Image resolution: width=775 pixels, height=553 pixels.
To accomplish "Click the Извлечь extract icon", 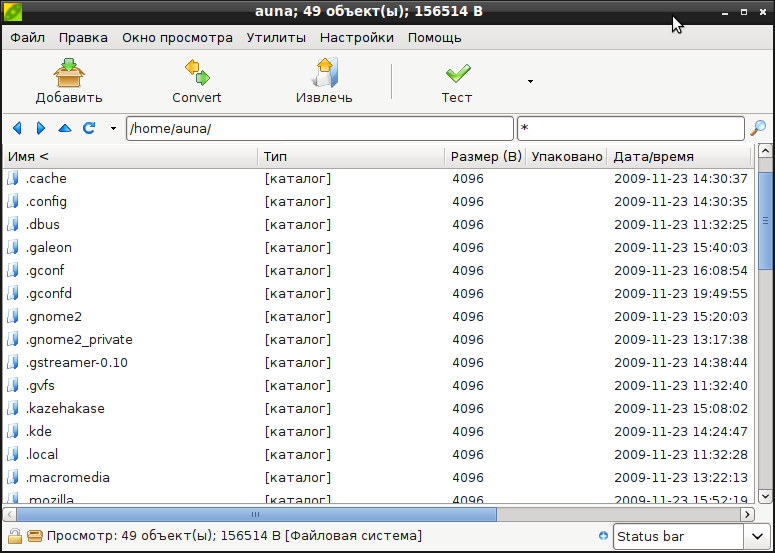I will 324,72.
